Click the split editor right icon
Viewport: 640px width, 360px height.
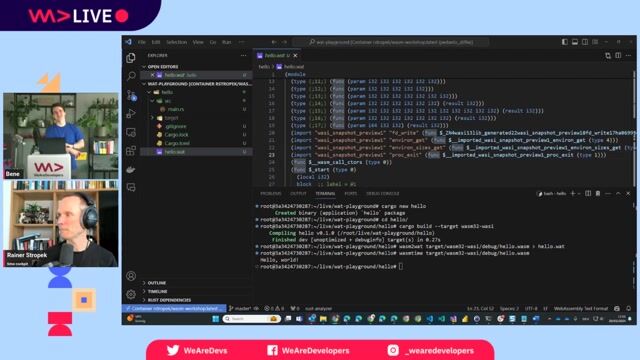(618, 56)
